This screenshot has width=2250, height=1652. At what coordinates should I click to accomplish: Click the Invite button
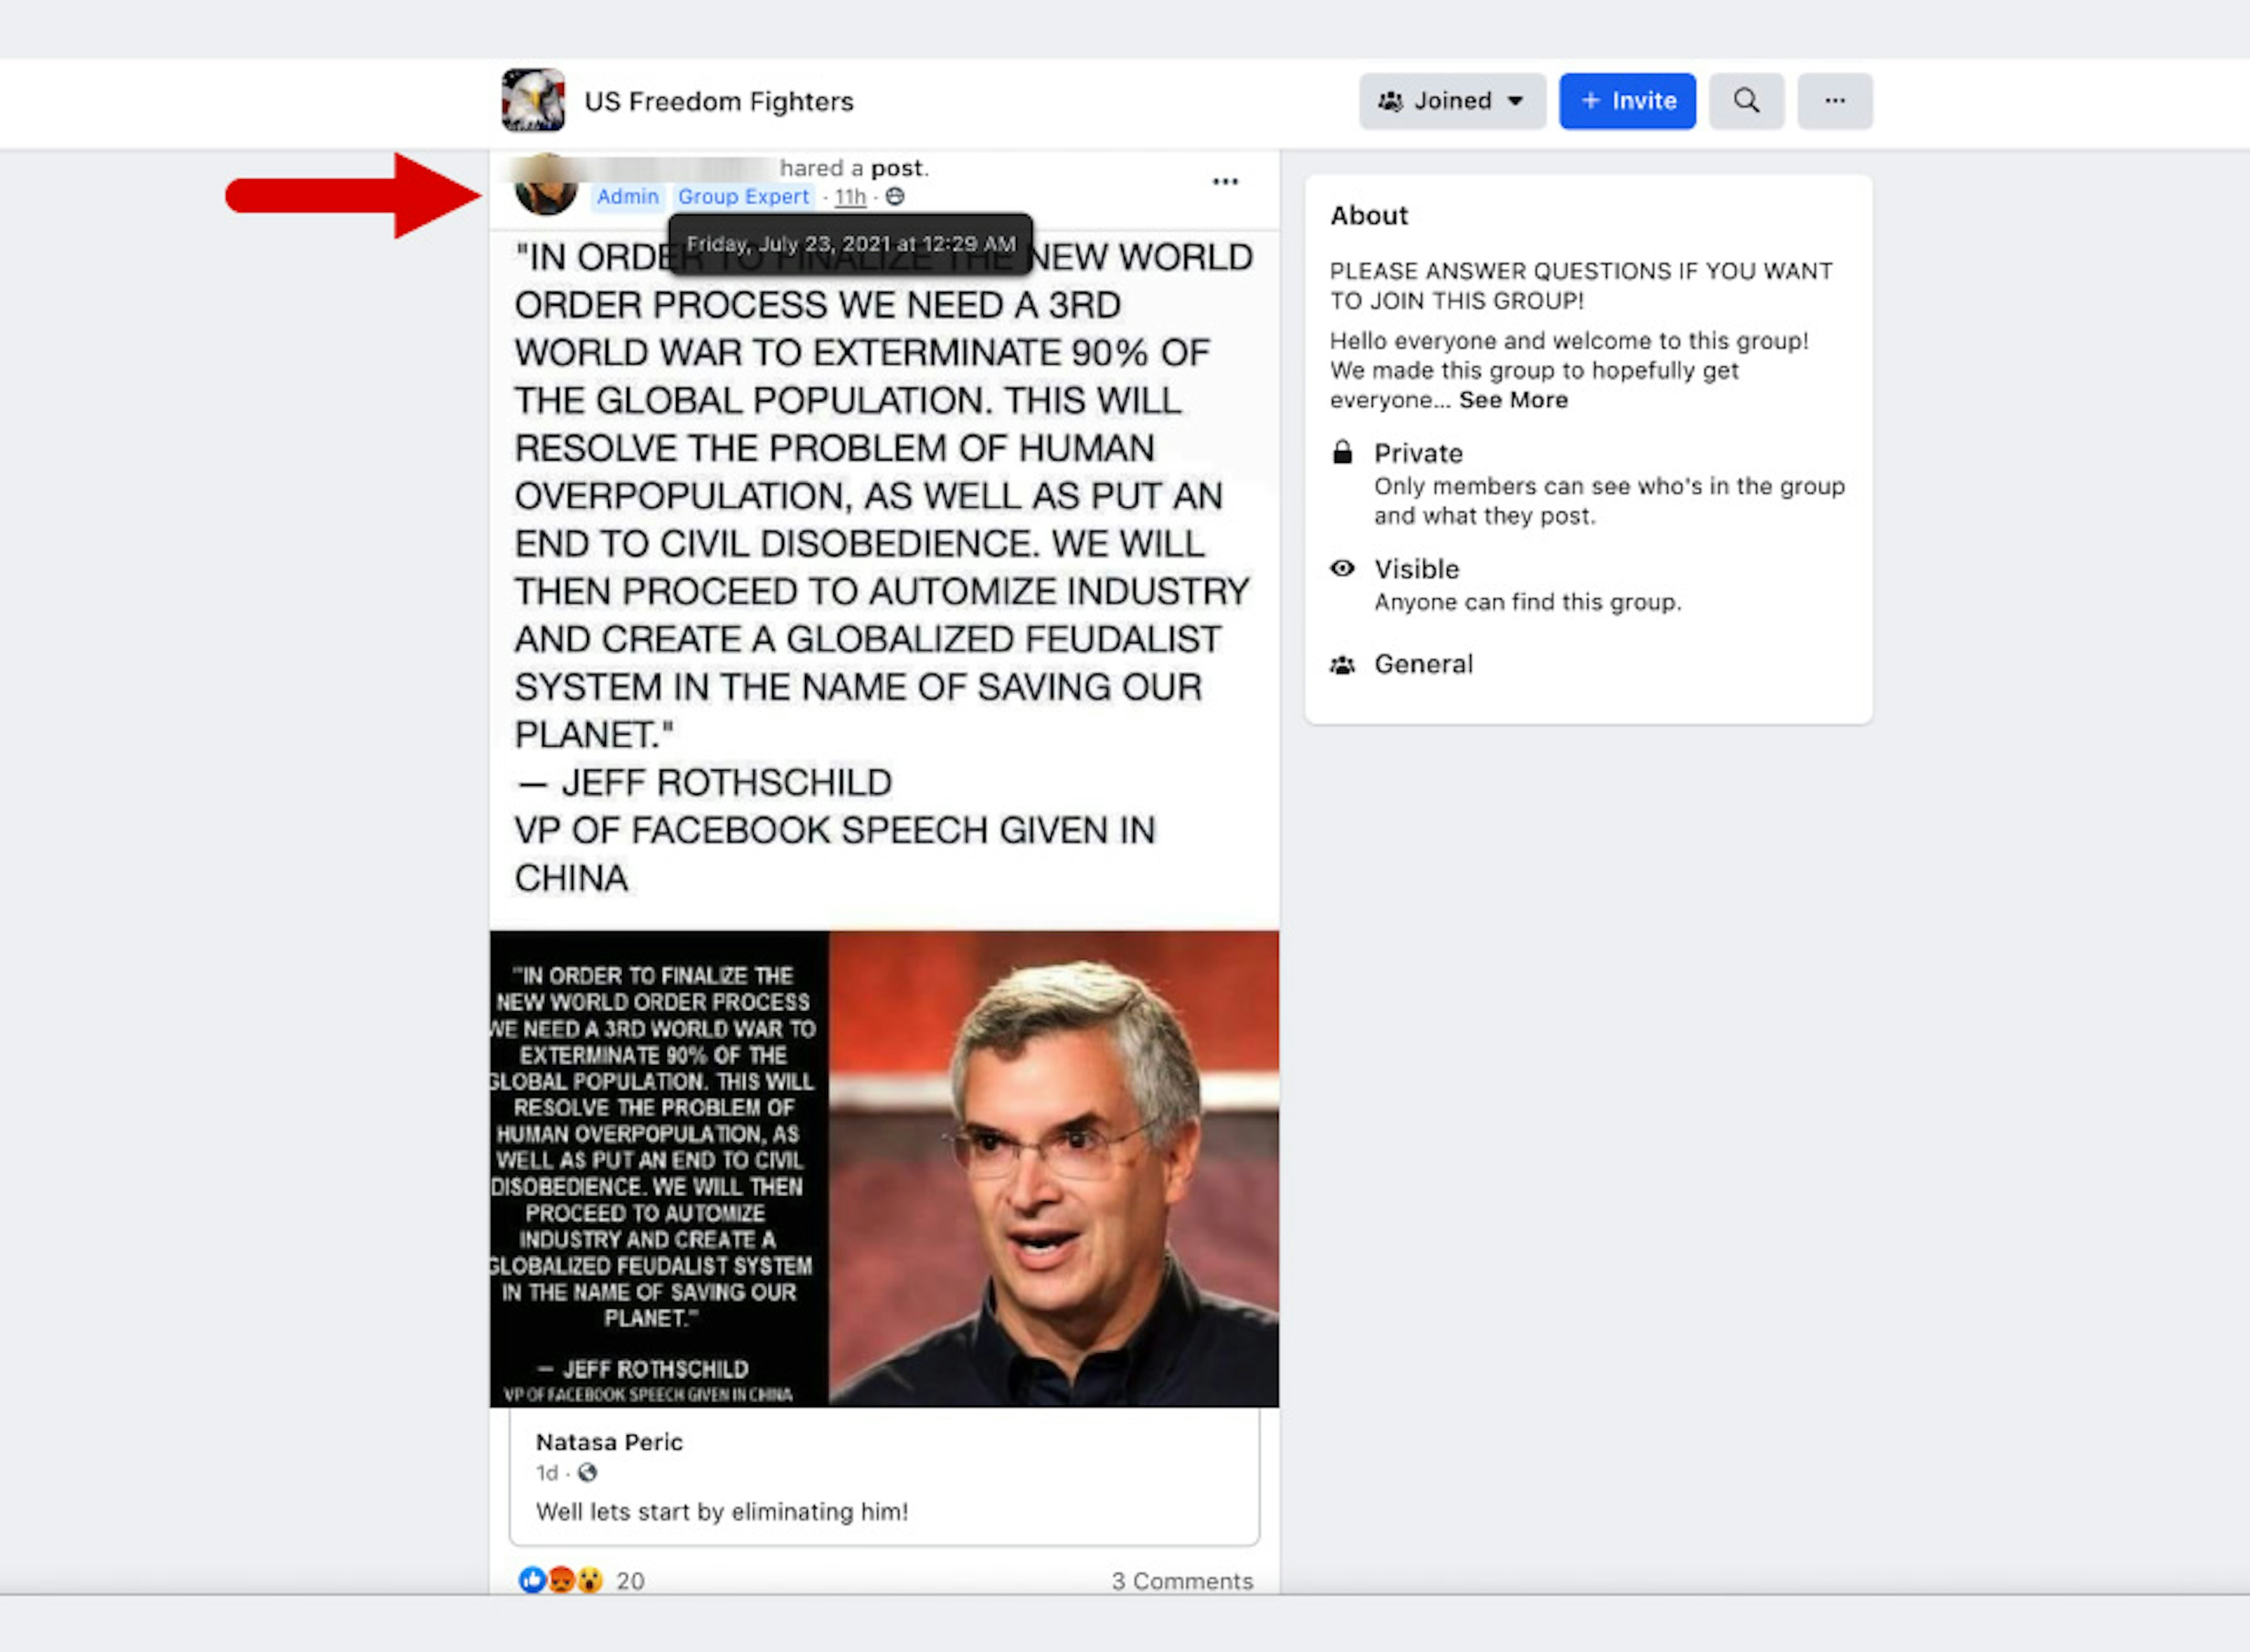[1627, 101]
